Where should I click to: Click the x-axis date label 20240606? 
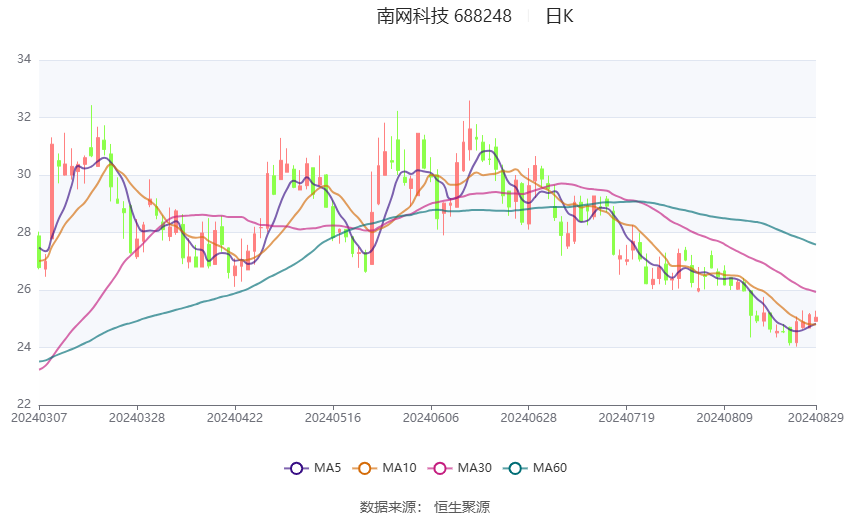pyautogui.click(x=431, y=418)
